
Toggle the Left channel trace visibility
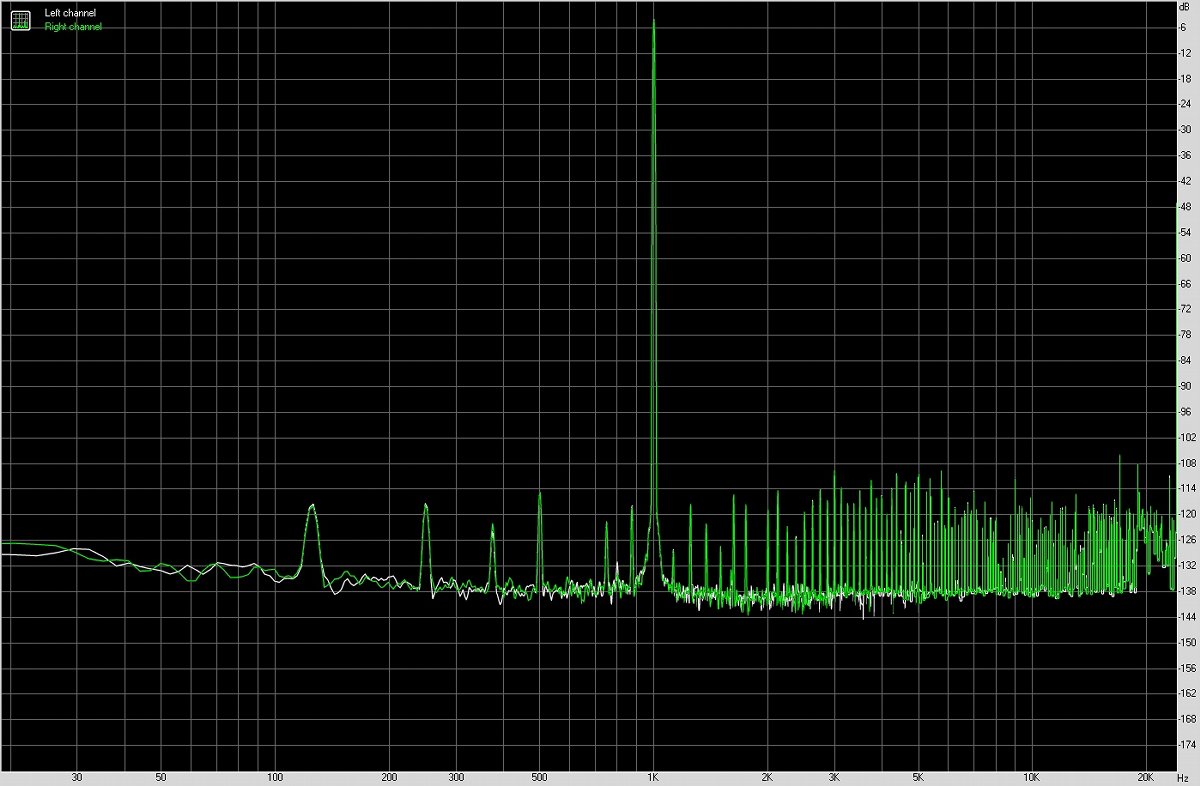point(69,12)
